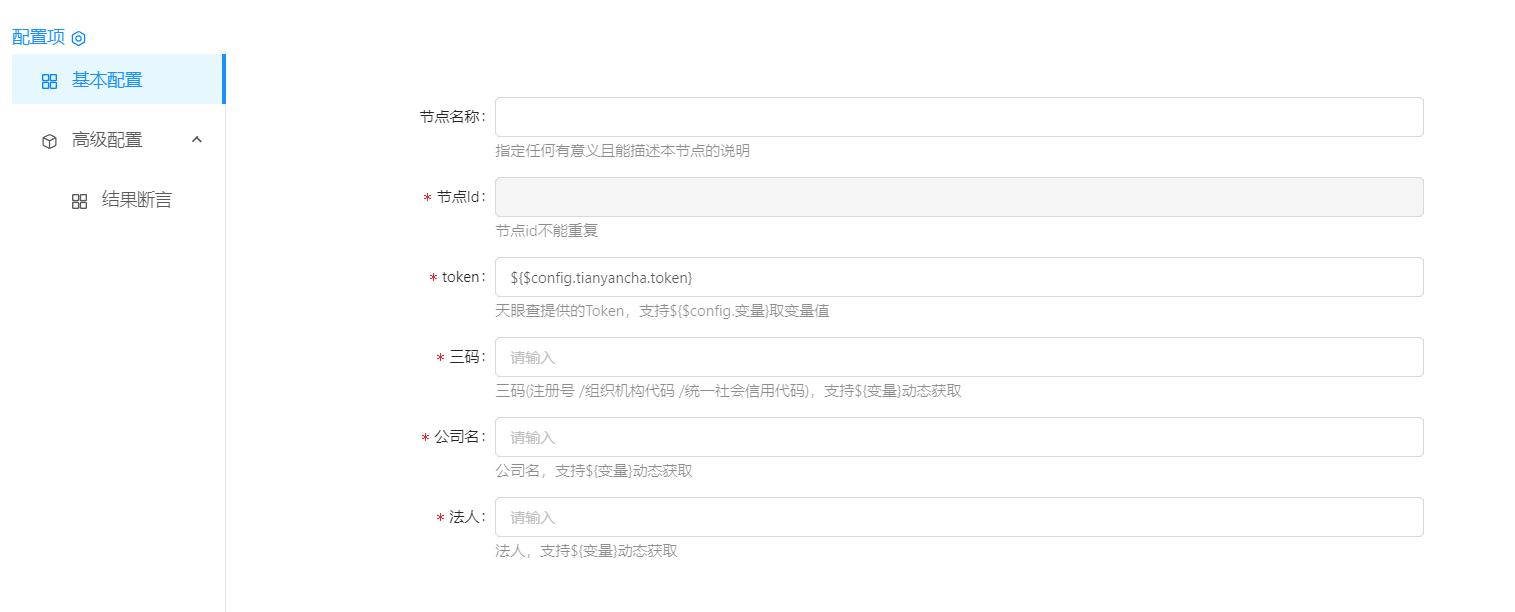The width and height of the screenshot is (1515, 612).
Task: Click the grid icon next to 基本配置
Action: pos(49,81)
